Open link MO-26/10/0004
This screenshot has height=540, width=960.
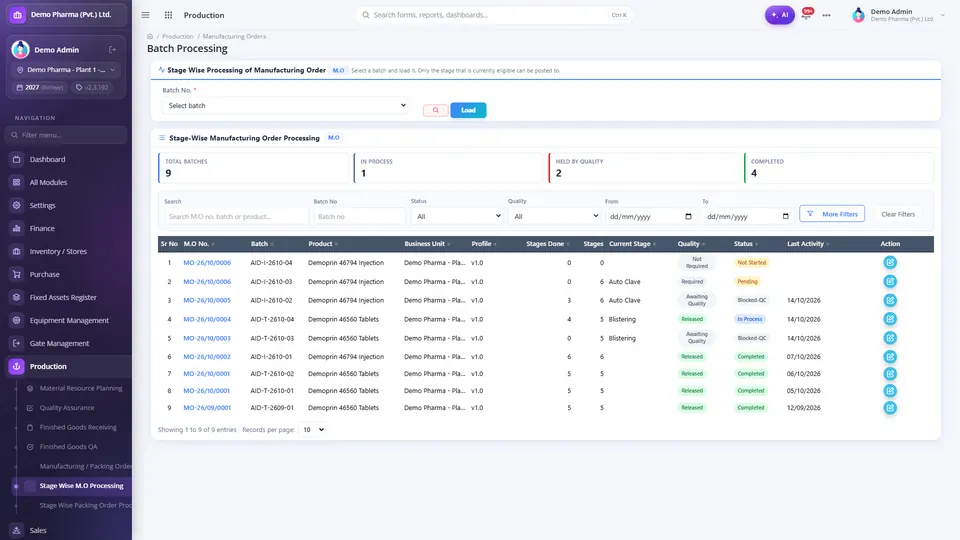tap(207, 320)
